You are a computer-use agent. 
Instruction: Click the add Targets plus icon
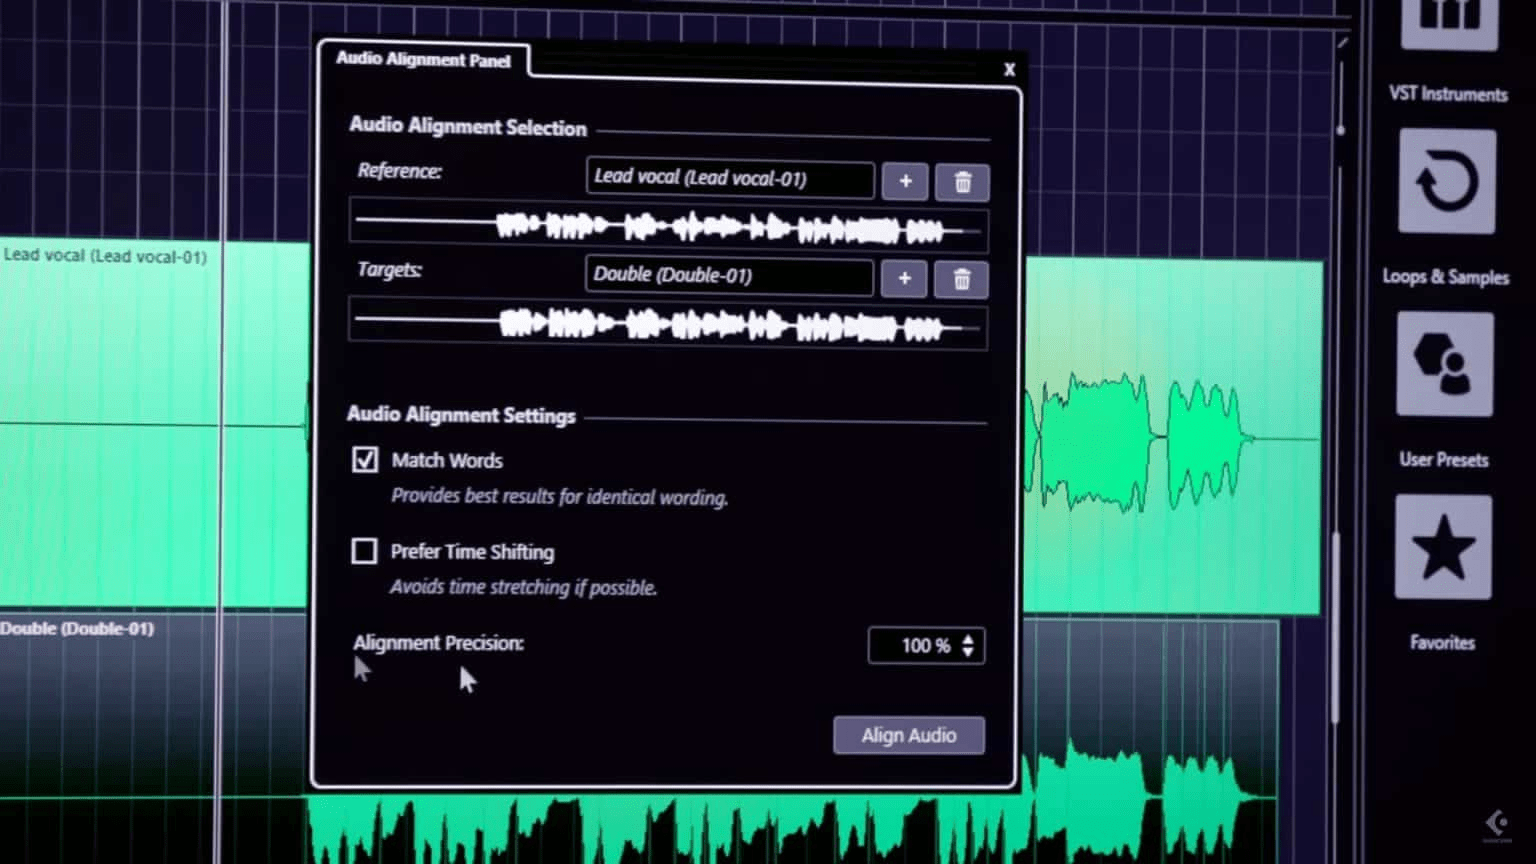coord(904,279)
